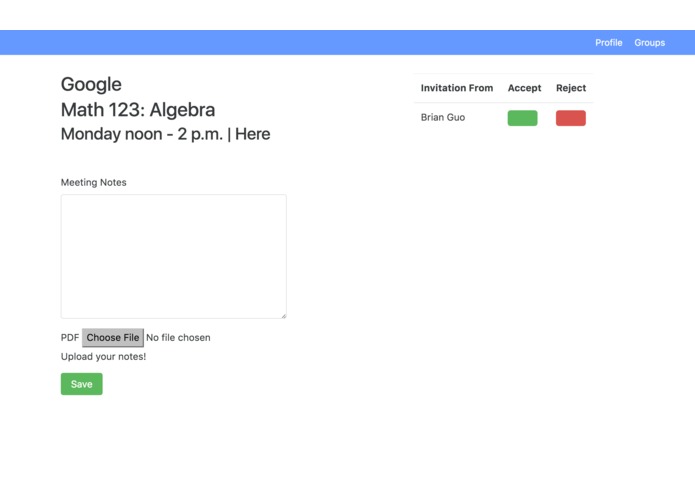Save the meeting notes
Screen dimensions: 695x494
coord(82,384)
